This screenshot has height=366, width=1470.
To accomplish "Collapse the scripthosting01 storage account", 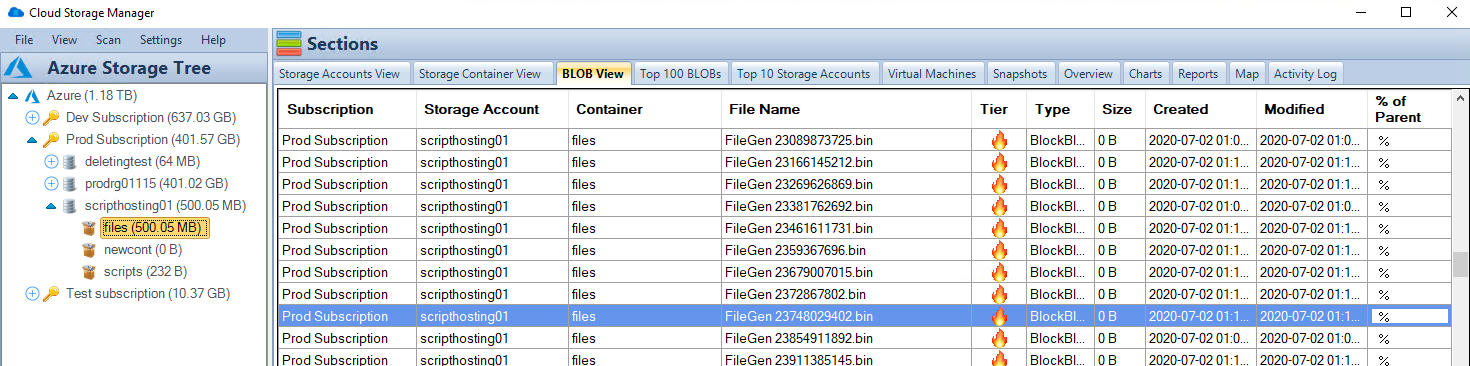I will point(51,206).
